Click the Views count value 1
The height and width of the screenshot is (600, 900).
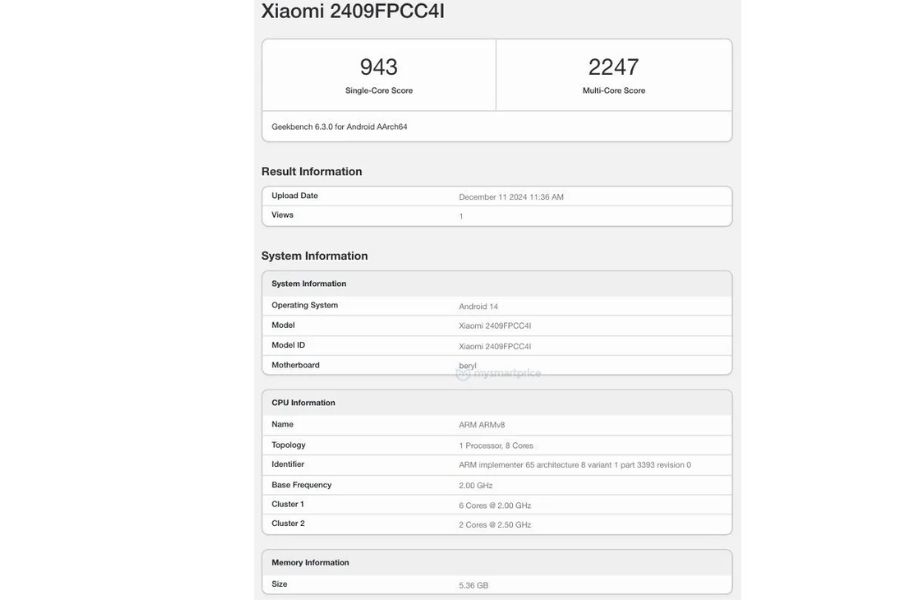461,216
